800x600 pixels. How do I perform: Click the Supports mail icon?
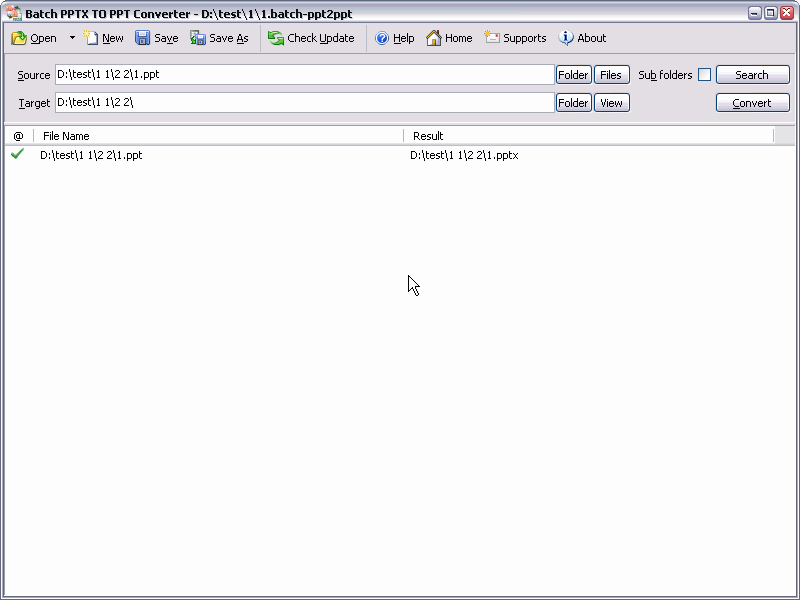pos(492,37)
